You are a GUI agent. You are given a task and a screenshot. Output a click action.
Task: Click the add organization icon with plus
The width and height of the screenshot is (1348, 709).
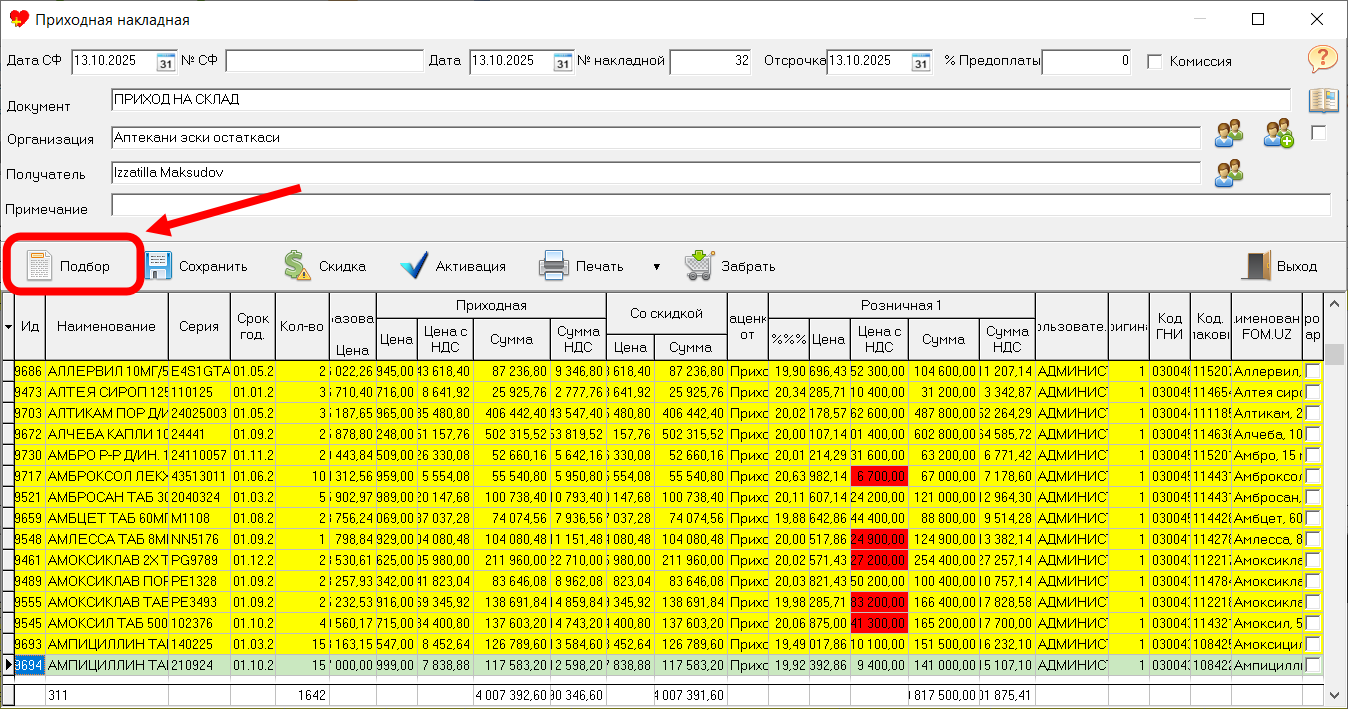(x=1278, y=134)
